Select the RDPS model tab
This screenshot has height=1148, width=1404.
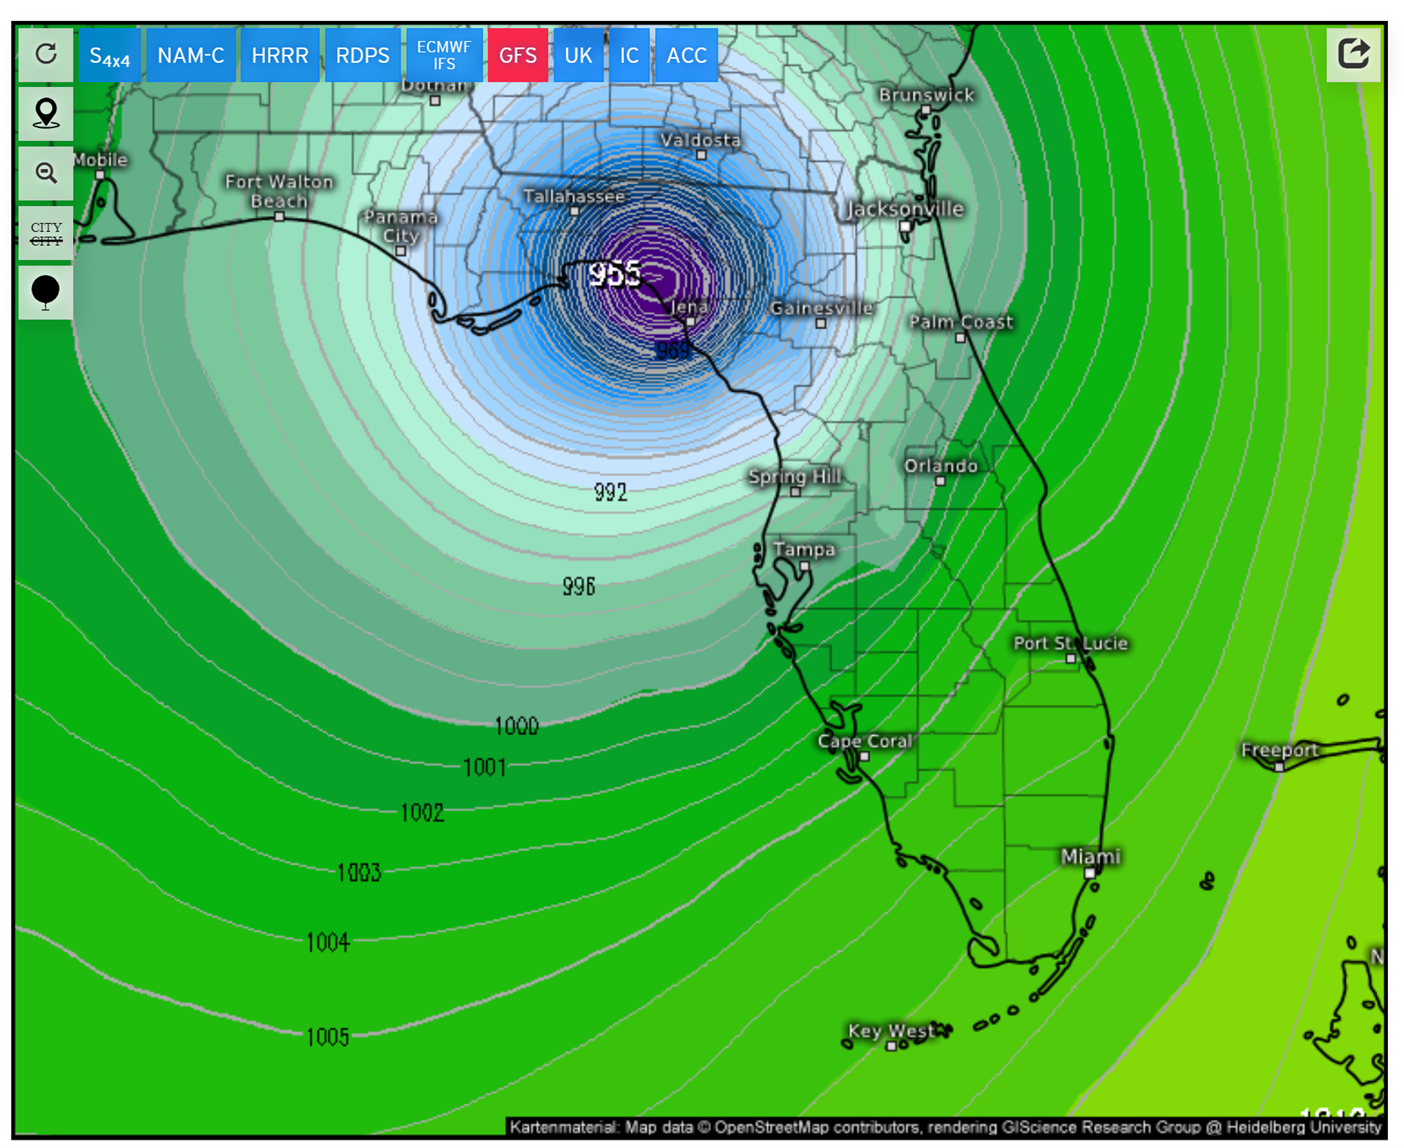click(363, 56)
